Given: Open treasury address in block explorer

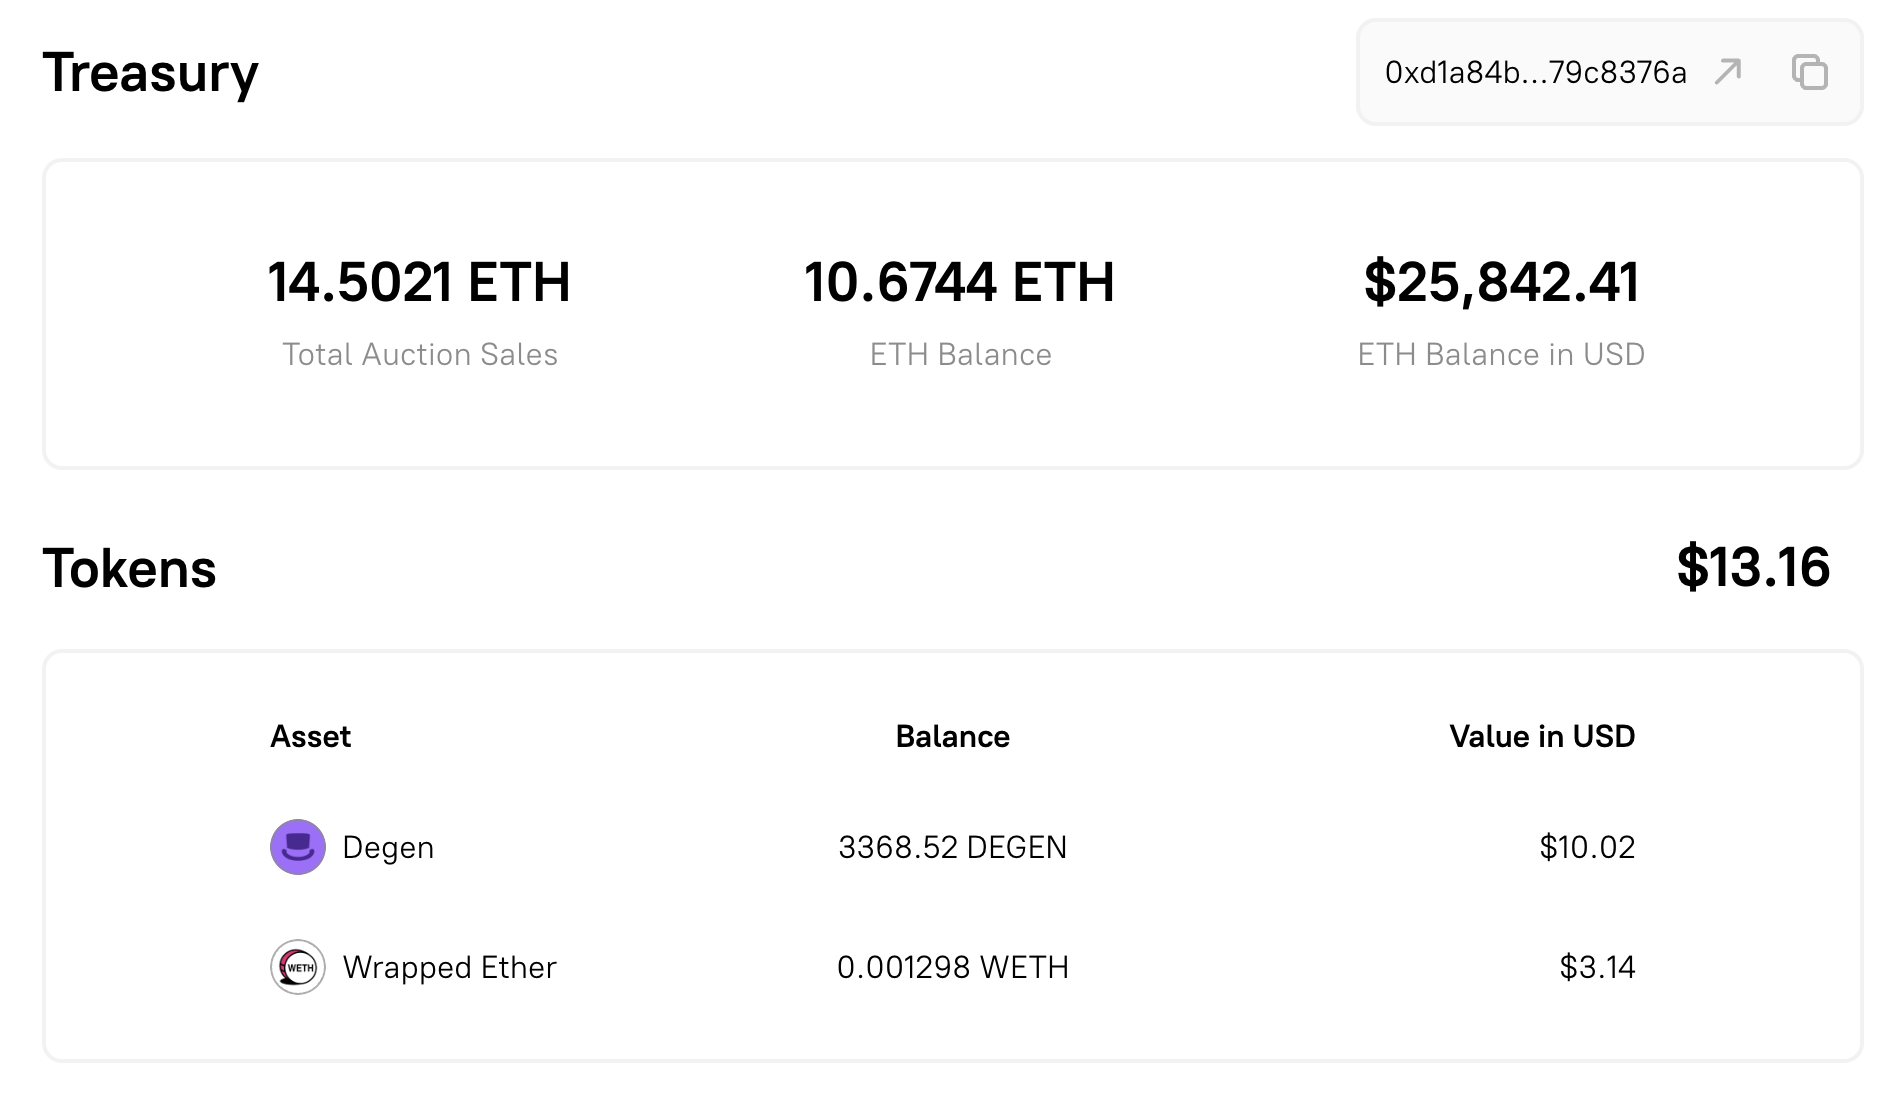Looking at the screenshot, I should click(x=1728, y=72).
